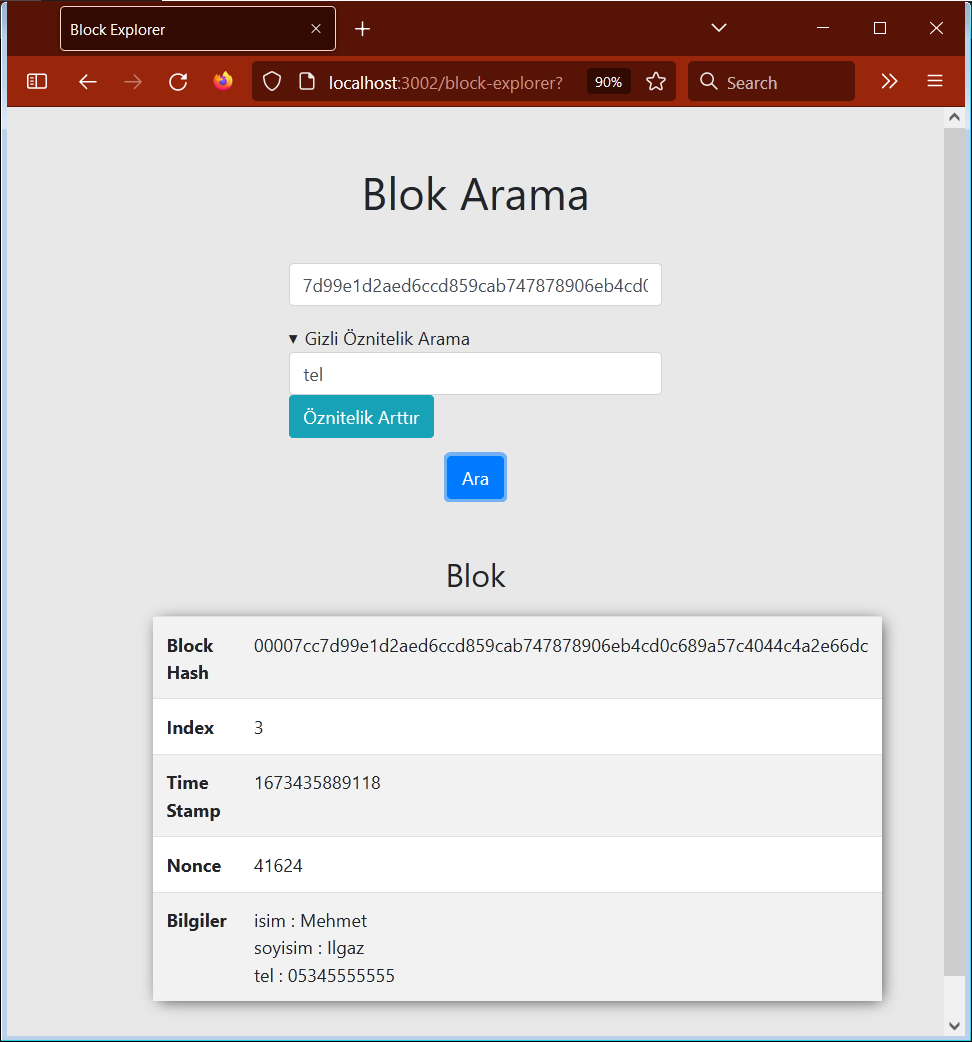Image resolution: width=972 pixels, height=1042 pixels.
Task: Click the overflow chevron in the toolbar
Action: pos(890,82)
